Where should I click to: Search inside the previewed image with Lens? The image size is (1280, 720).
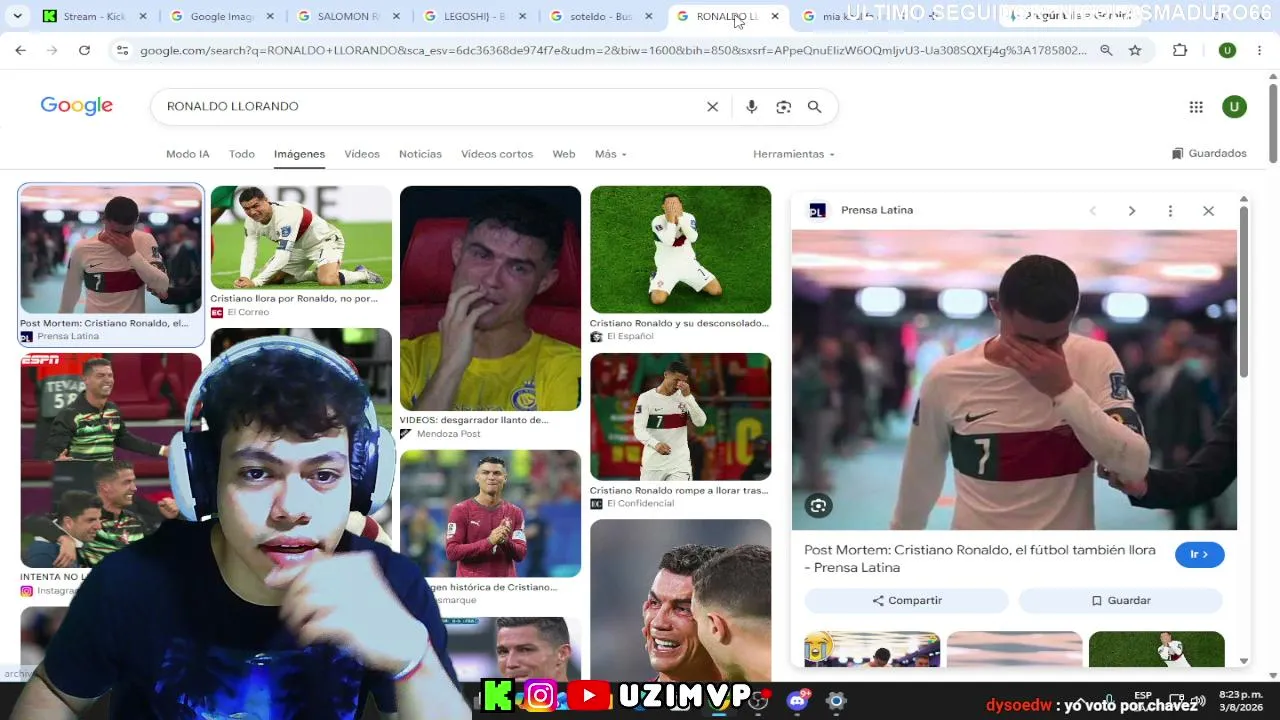818,505
